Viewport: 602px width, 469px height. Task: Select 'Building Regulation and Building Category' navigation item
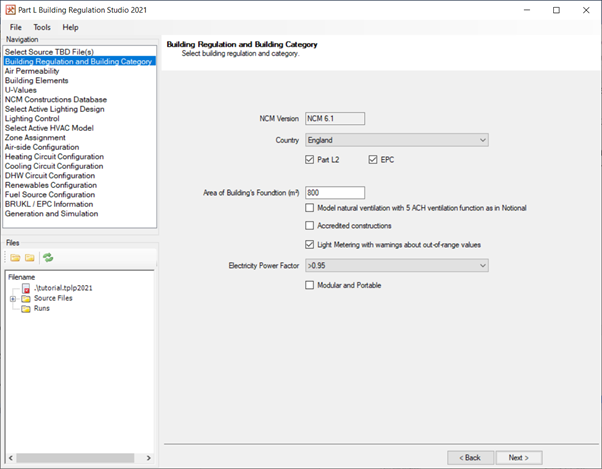click(x=79, y=61)
